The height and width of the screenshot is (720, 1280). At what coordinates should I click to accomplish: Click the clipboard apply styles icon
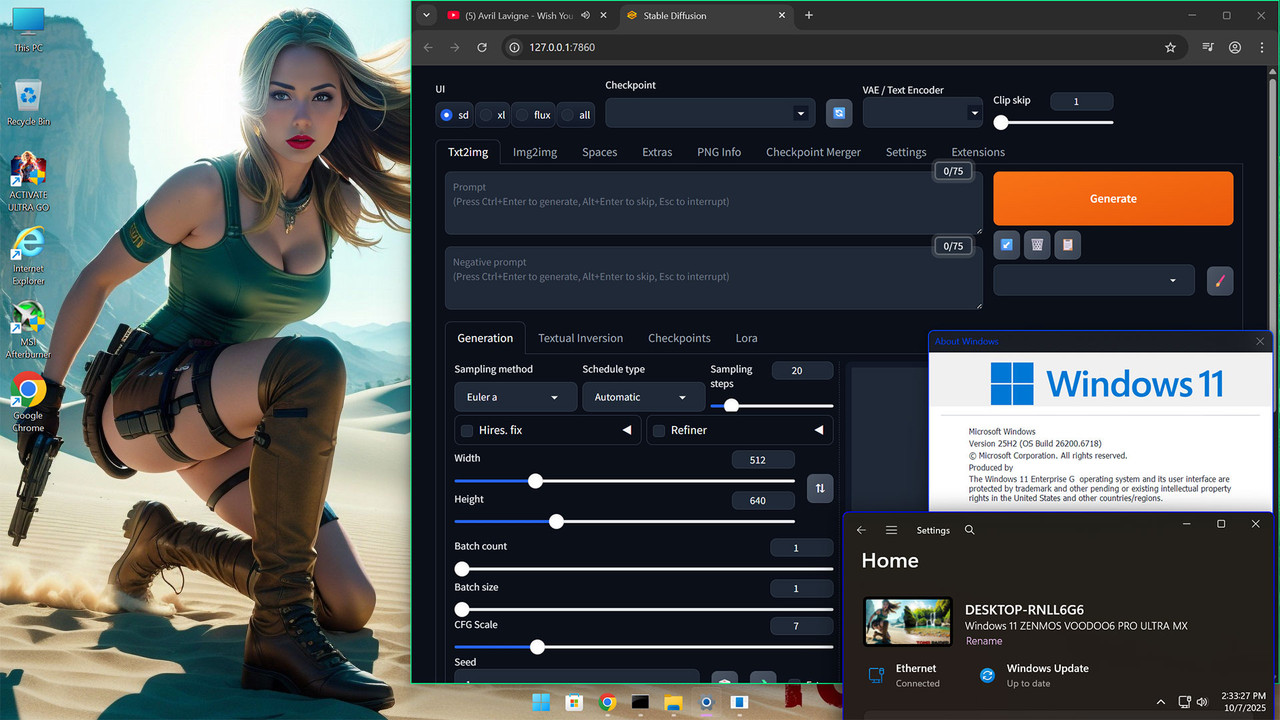1067,244
